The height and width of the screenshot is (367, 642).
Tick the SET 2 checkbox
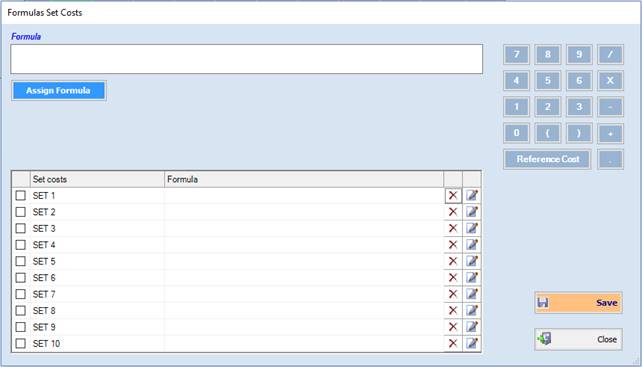(20, 212)
